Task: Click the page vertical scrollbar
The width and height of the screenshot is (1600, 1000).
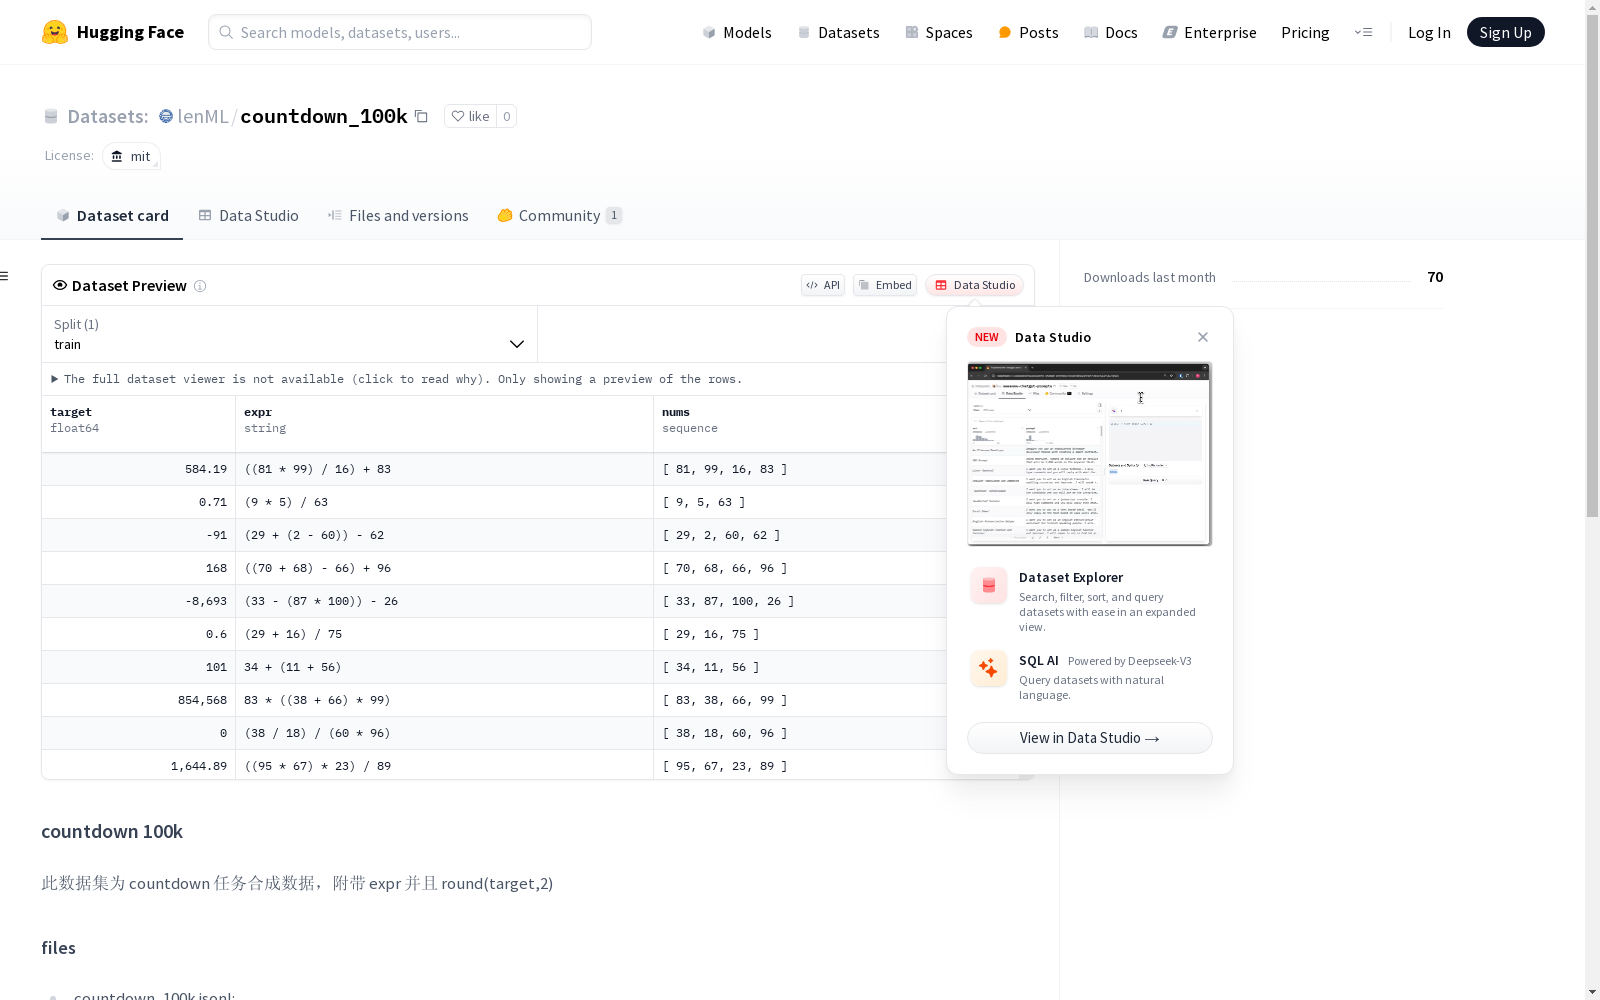Action: 1592,265
